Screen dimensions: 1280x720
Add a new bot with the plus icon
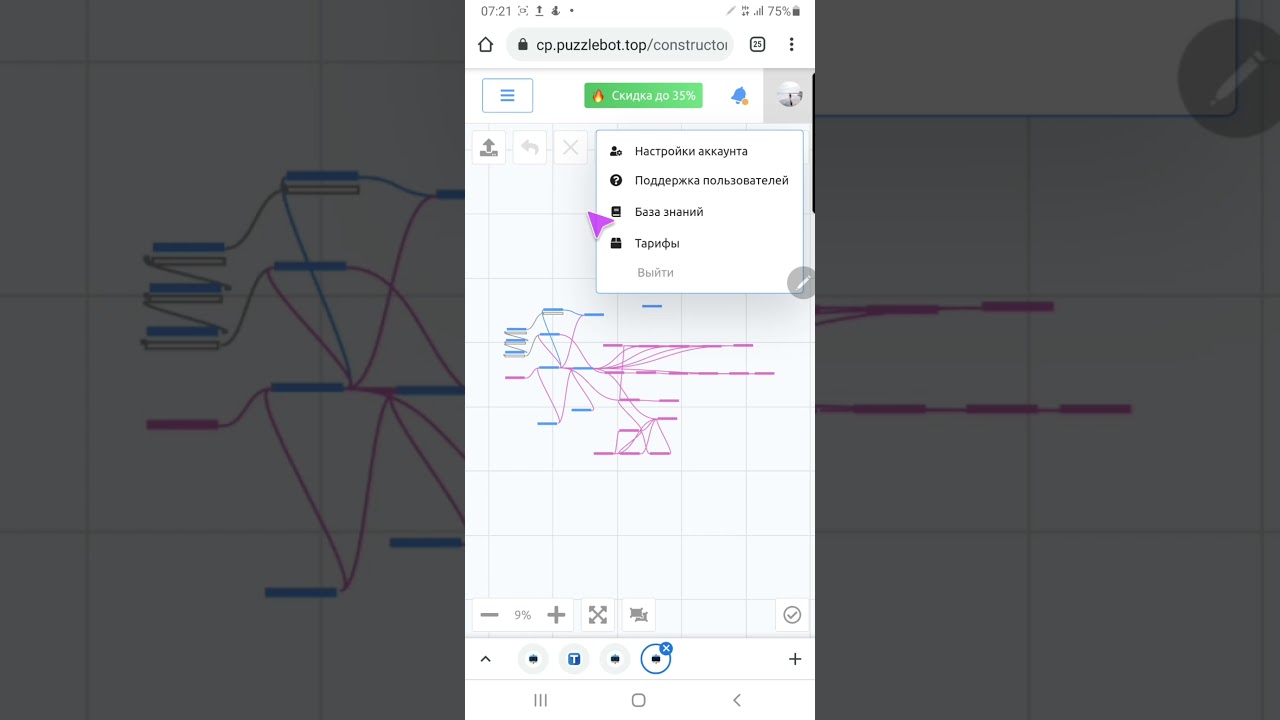[795, 659]
